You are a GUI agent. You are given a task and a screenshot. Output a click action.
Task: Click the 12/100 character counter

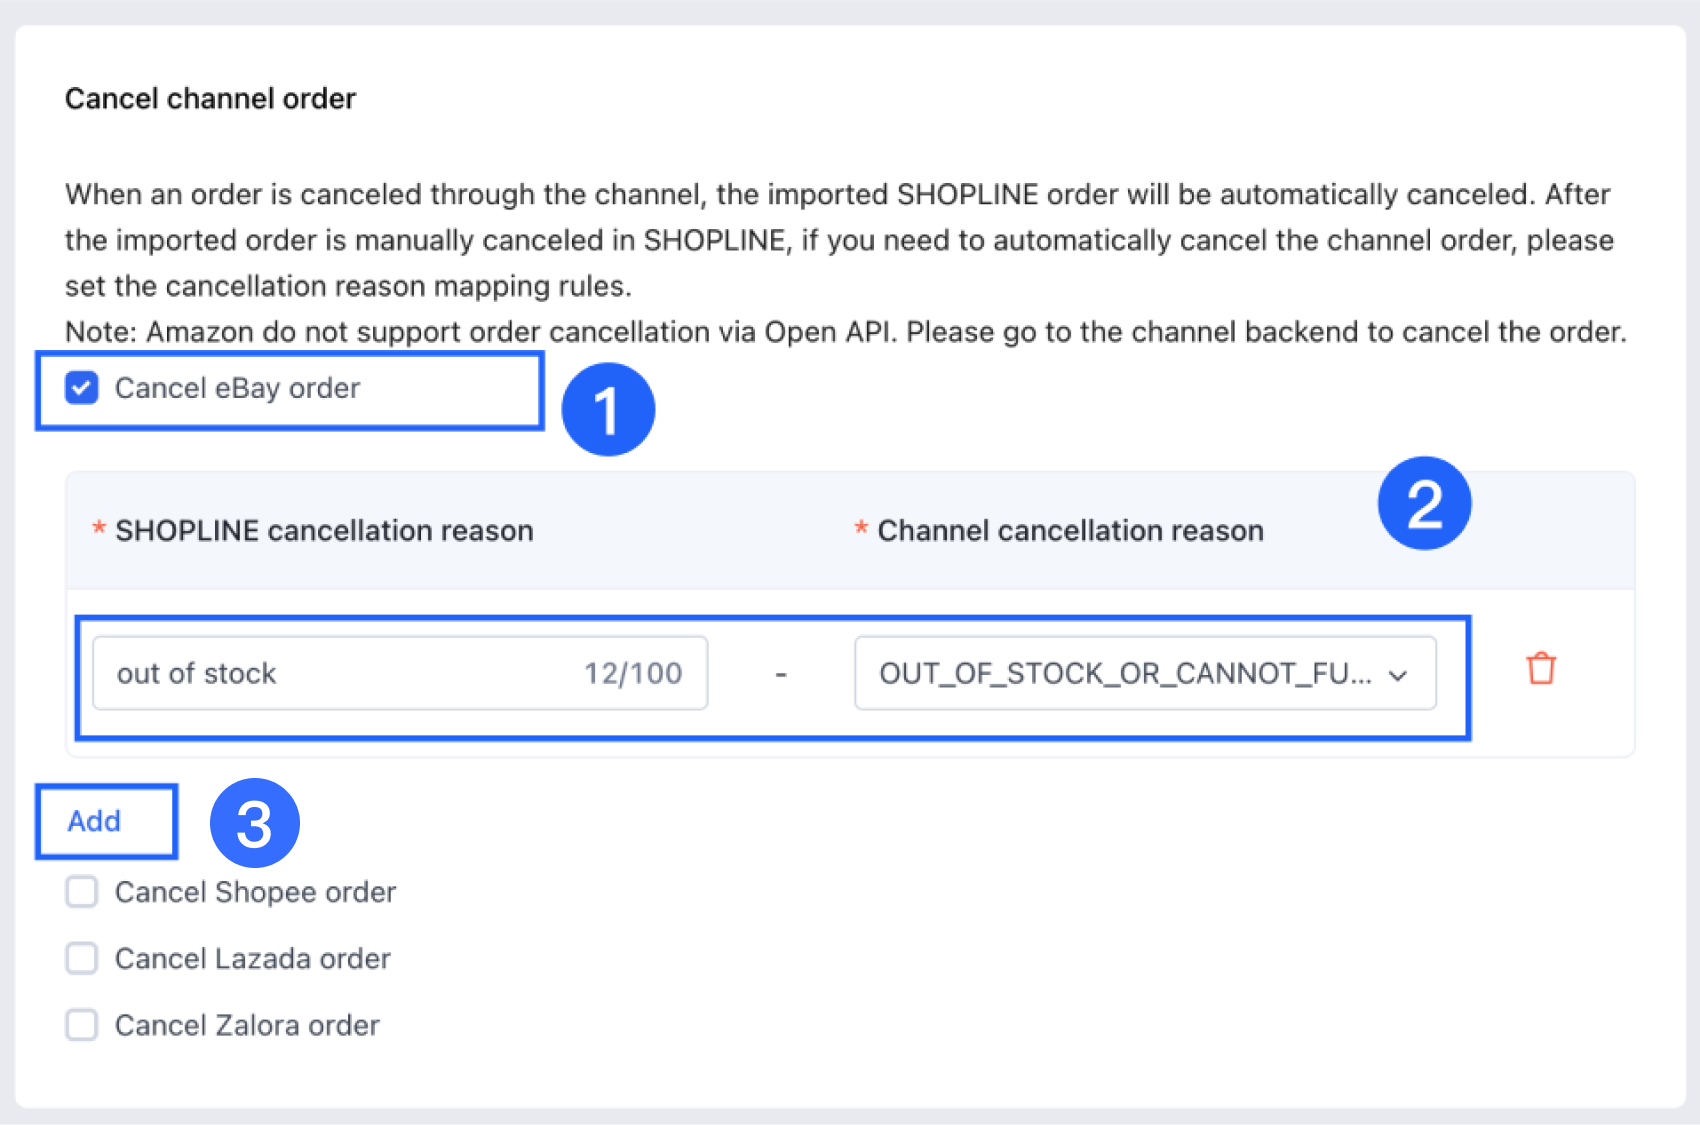633,673
